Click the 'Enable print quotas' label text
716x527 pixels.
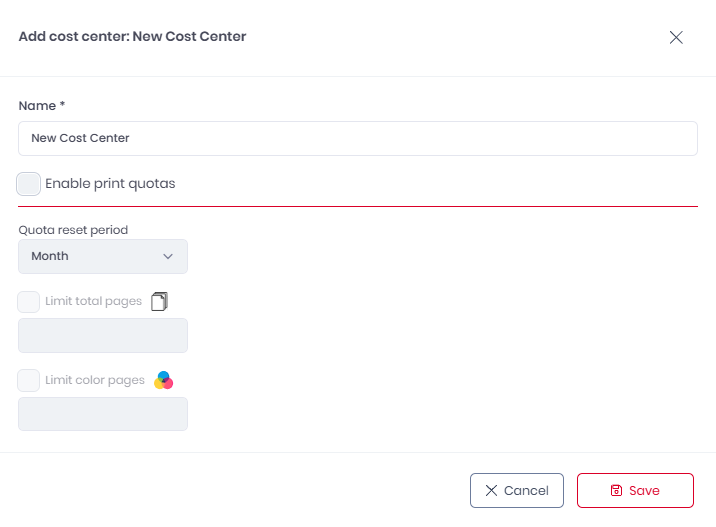tap(110, 184)
